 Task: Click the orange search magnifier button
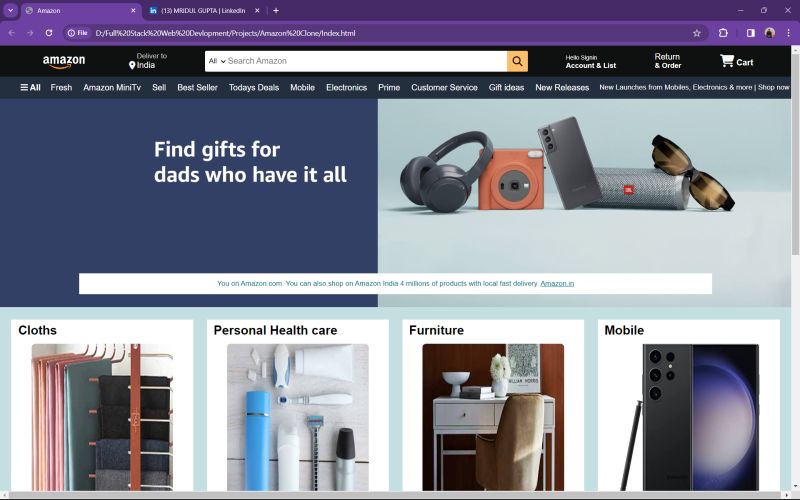pos(517,61)
